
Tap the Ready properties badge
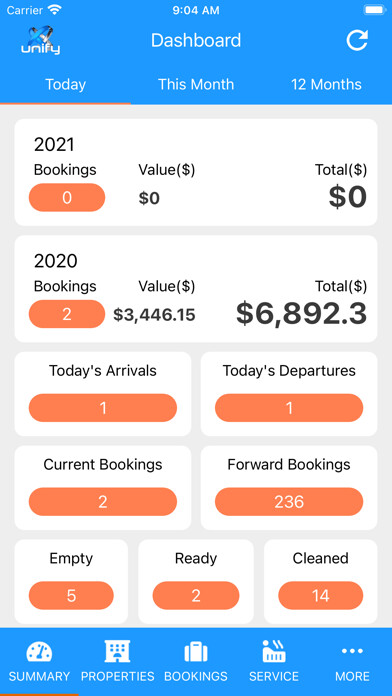[x=196, y=595]
